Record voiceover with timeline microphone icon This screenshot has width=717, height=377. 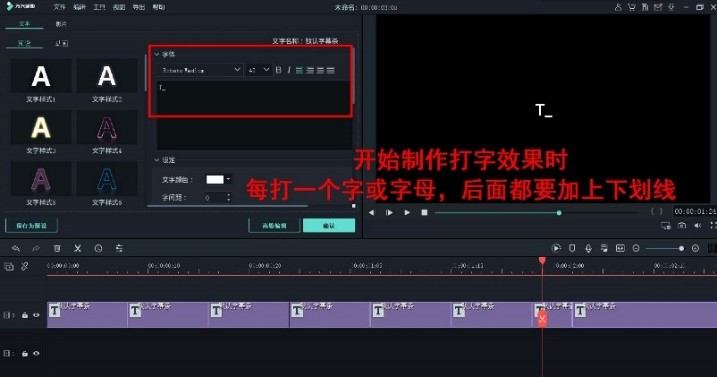point(589,248)
